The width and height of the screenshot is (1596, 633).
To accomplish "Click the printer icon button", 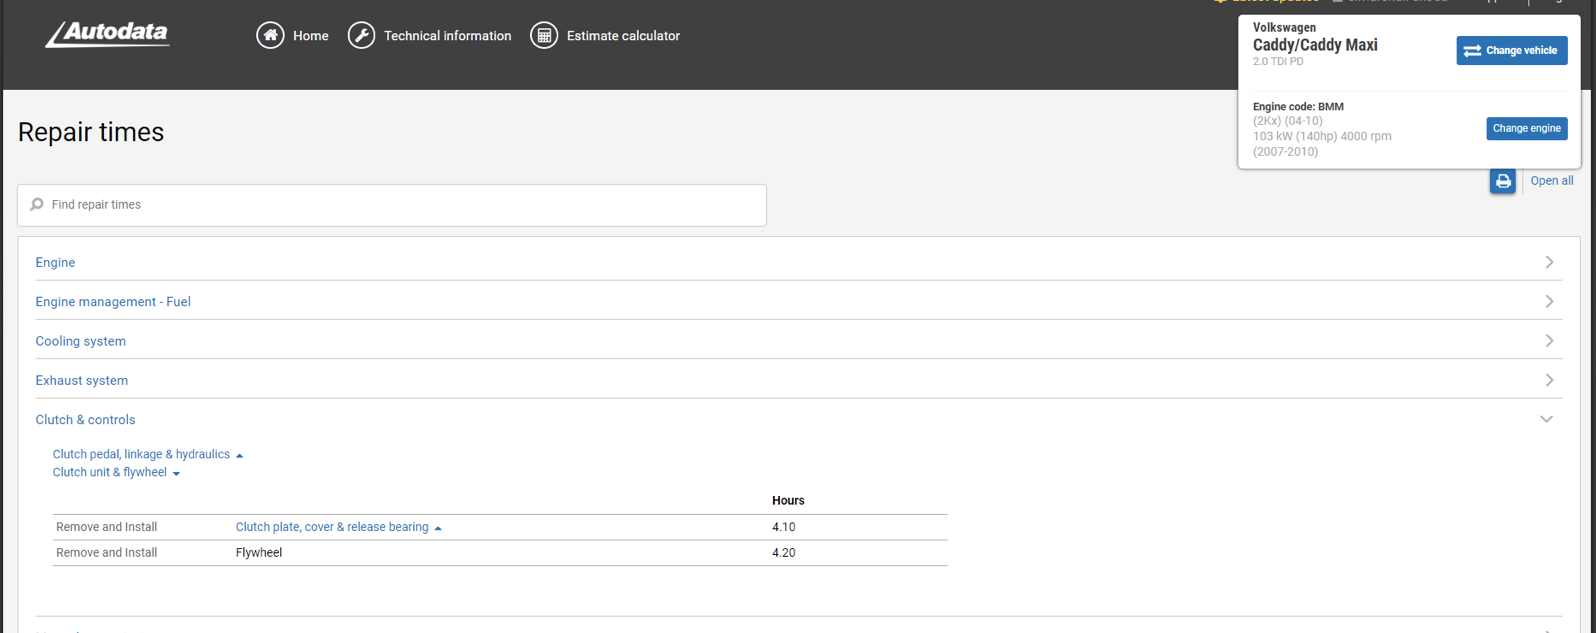I will pyautogui.click(x=1502, y=181).
